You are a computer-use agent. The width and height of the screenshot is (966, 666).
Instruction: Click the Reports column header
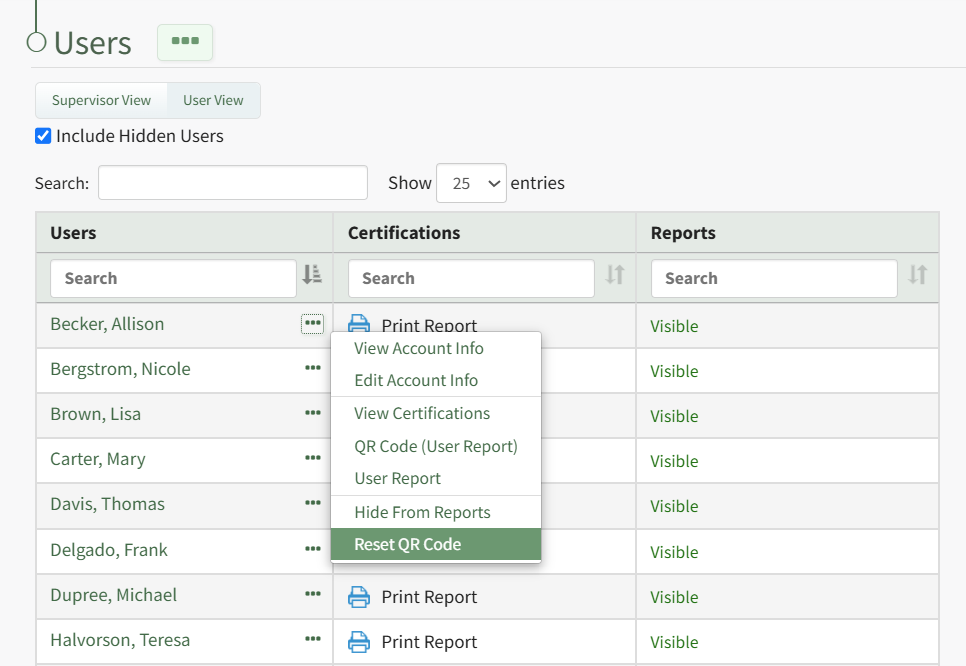(683, 233)
